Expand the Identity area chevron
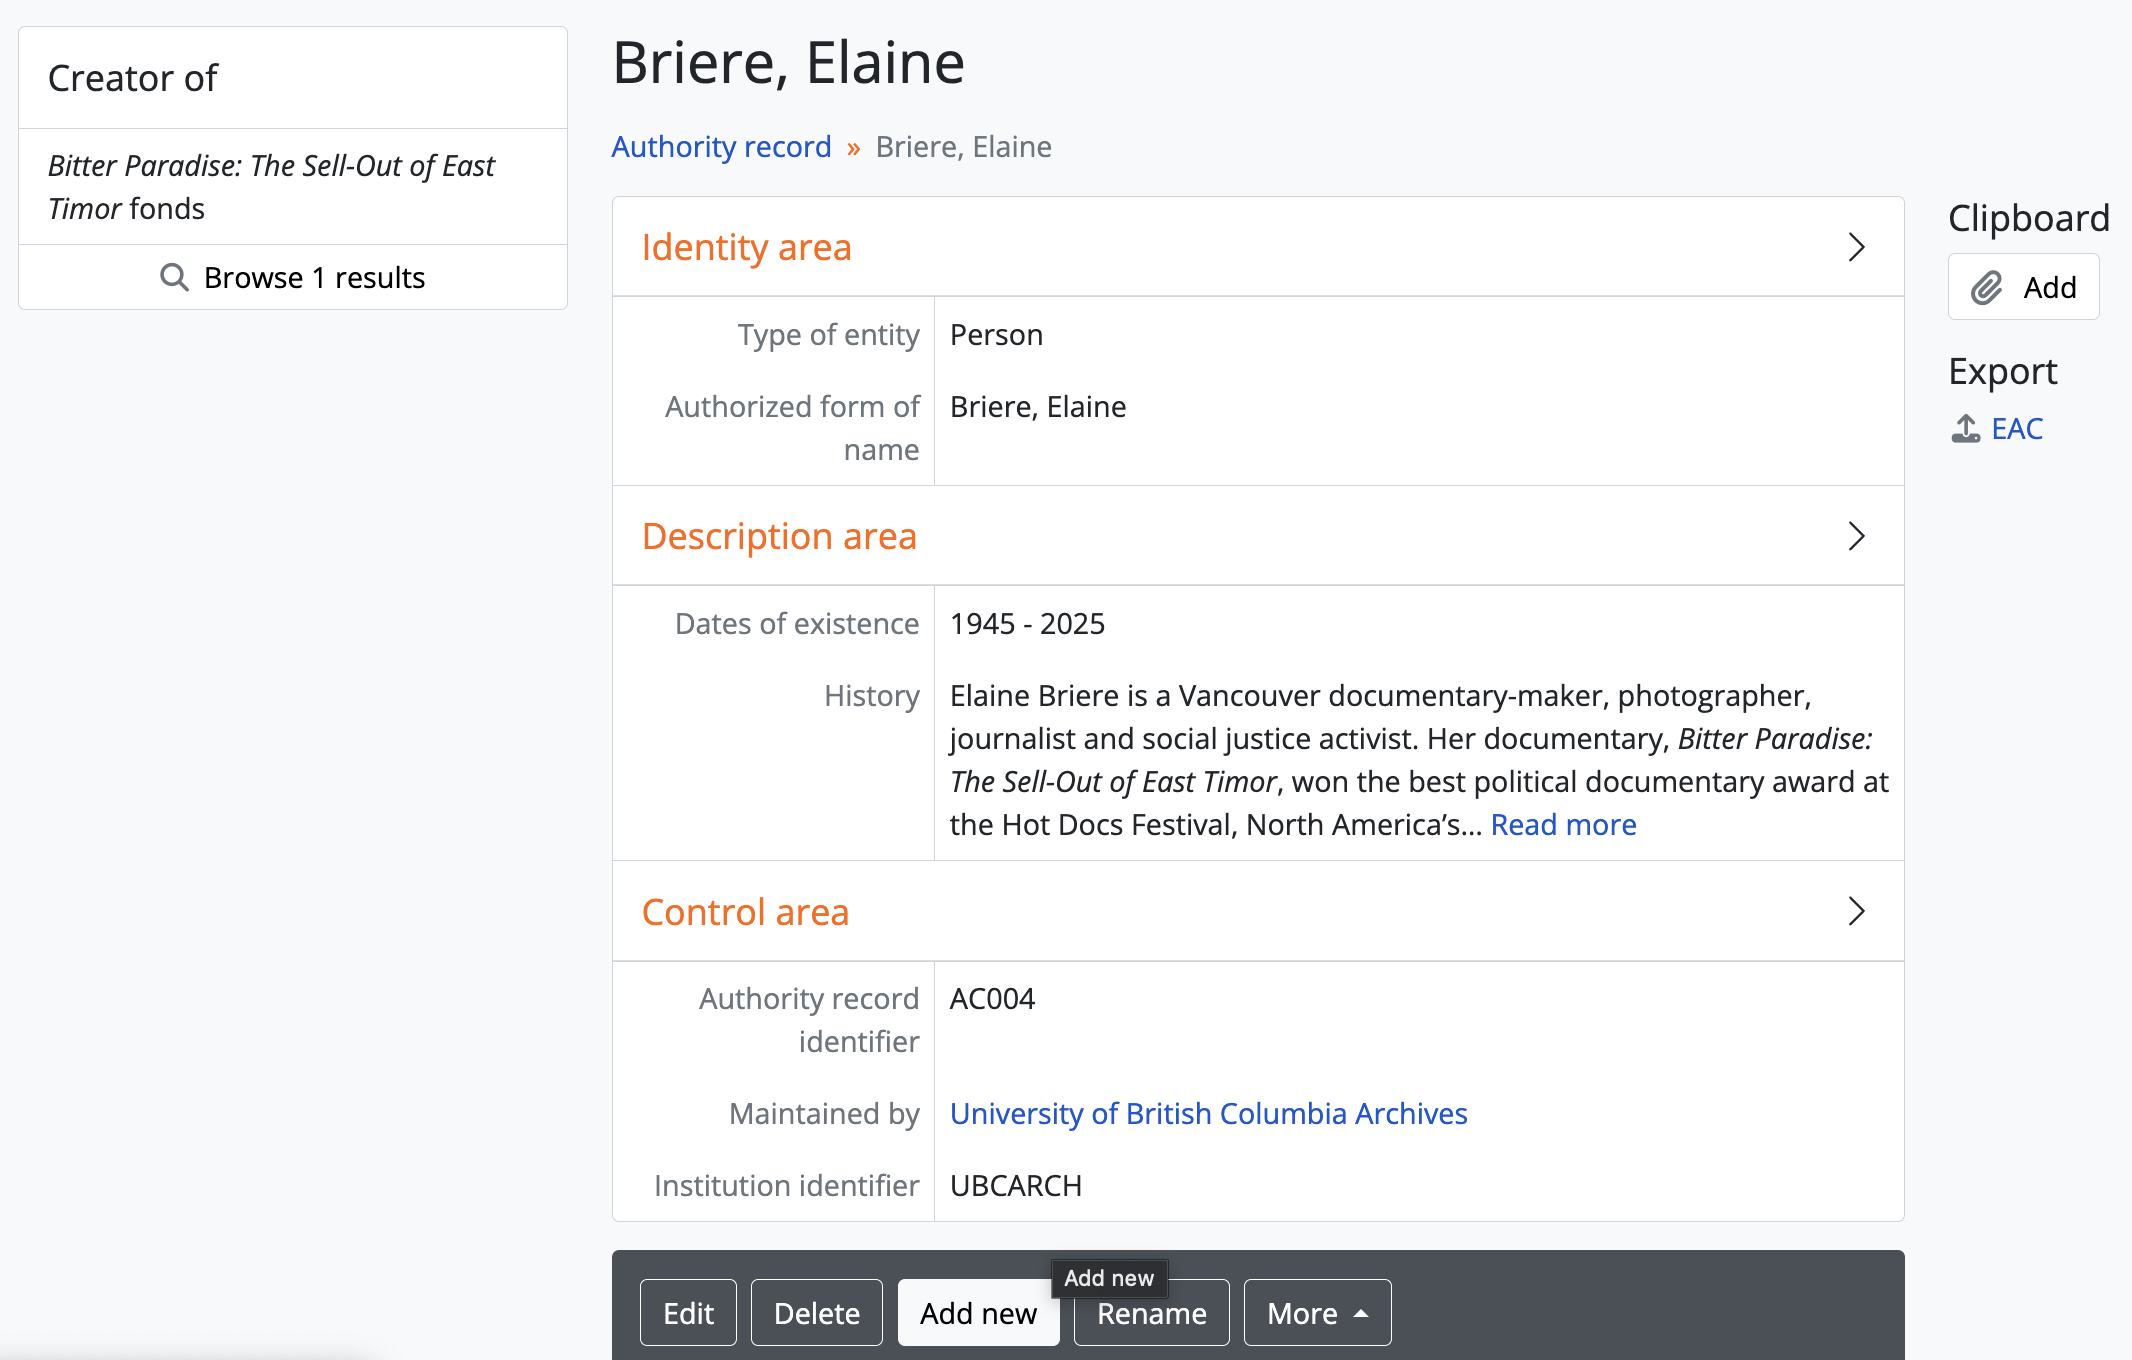The width and height of the screenshot is (2132, 1360). tap(1856, 247)
